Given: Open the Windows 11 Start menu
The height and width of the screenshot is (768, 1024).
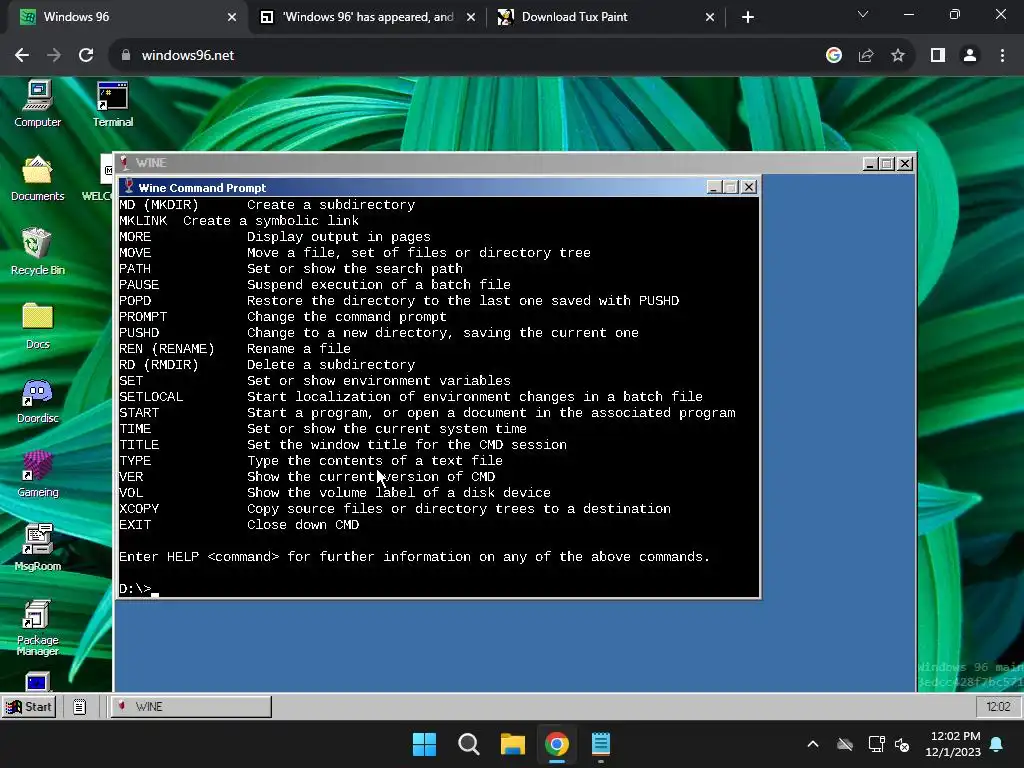Looking at the screenshot, I should [x=424, y=744].
